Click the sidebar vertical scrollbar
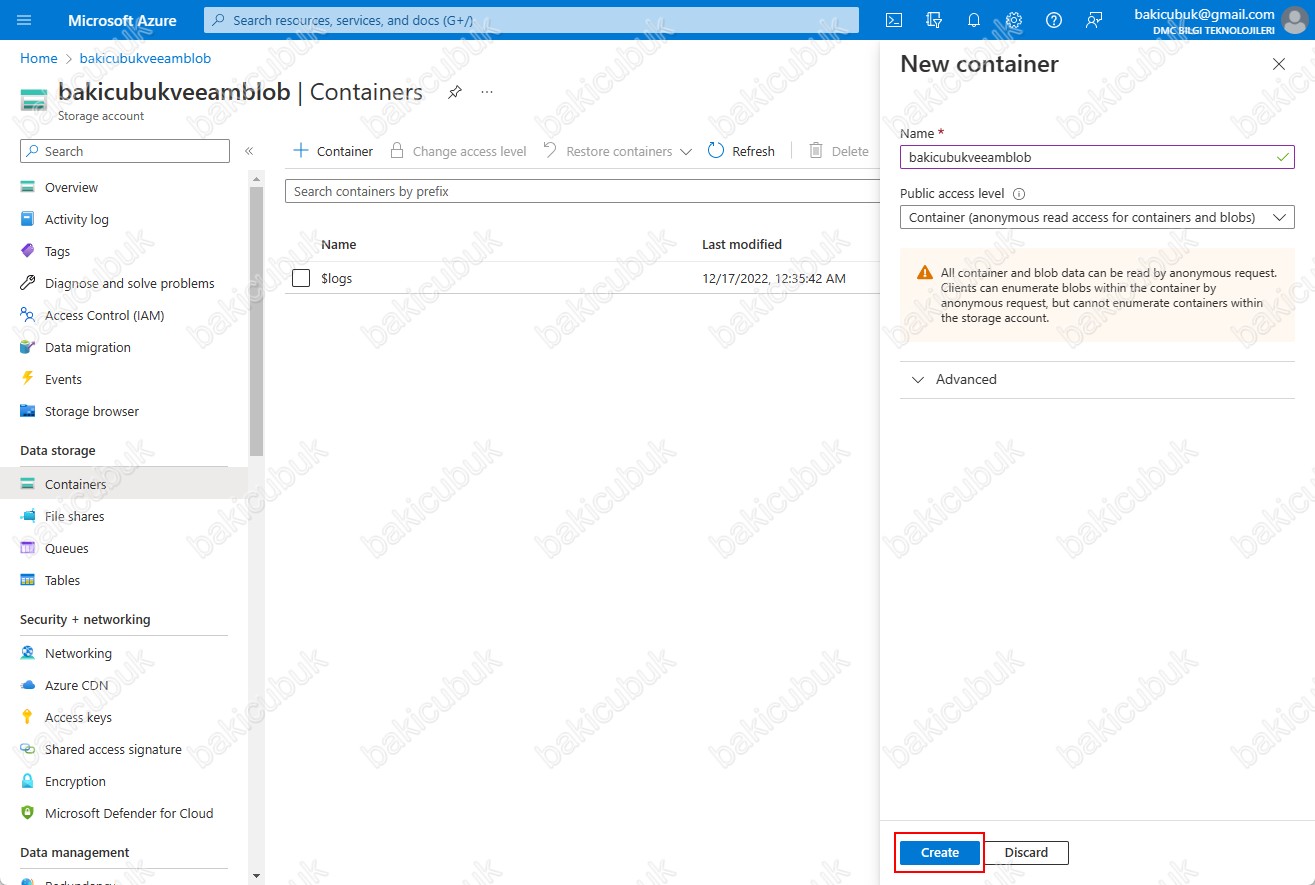The width and height of the screenshot is (1315, 885). coord(256,320)
